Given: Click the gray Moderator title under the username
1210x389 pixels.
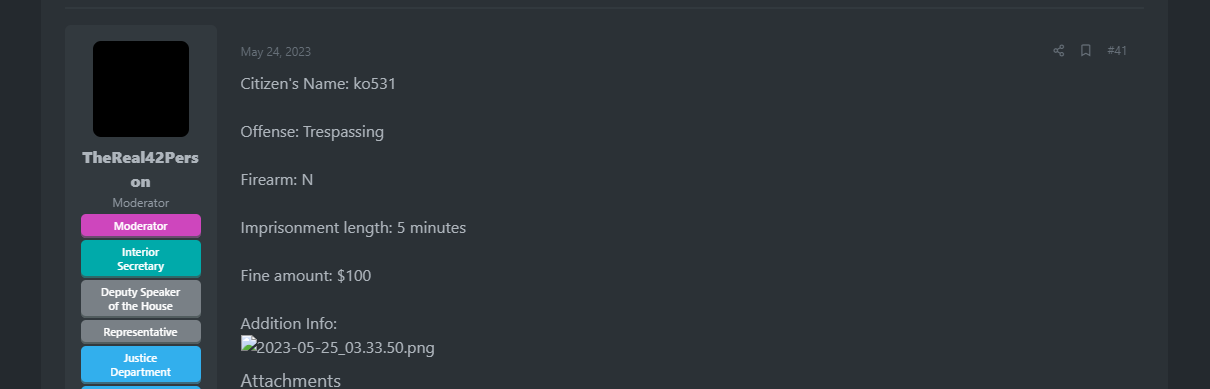Looking at the screenshot, I should tap(141, 203).
